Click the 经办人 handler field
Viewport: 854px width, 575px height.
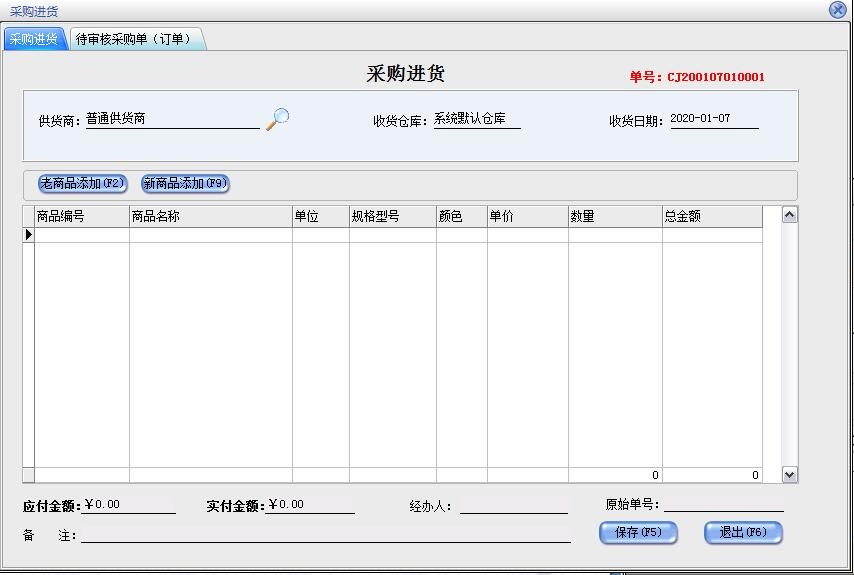tap(513, 505)
